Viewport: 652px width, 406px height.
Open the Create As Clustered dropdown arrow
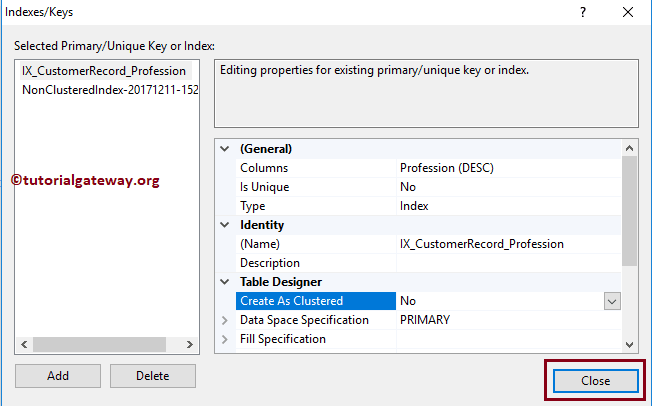click(612, 301)
